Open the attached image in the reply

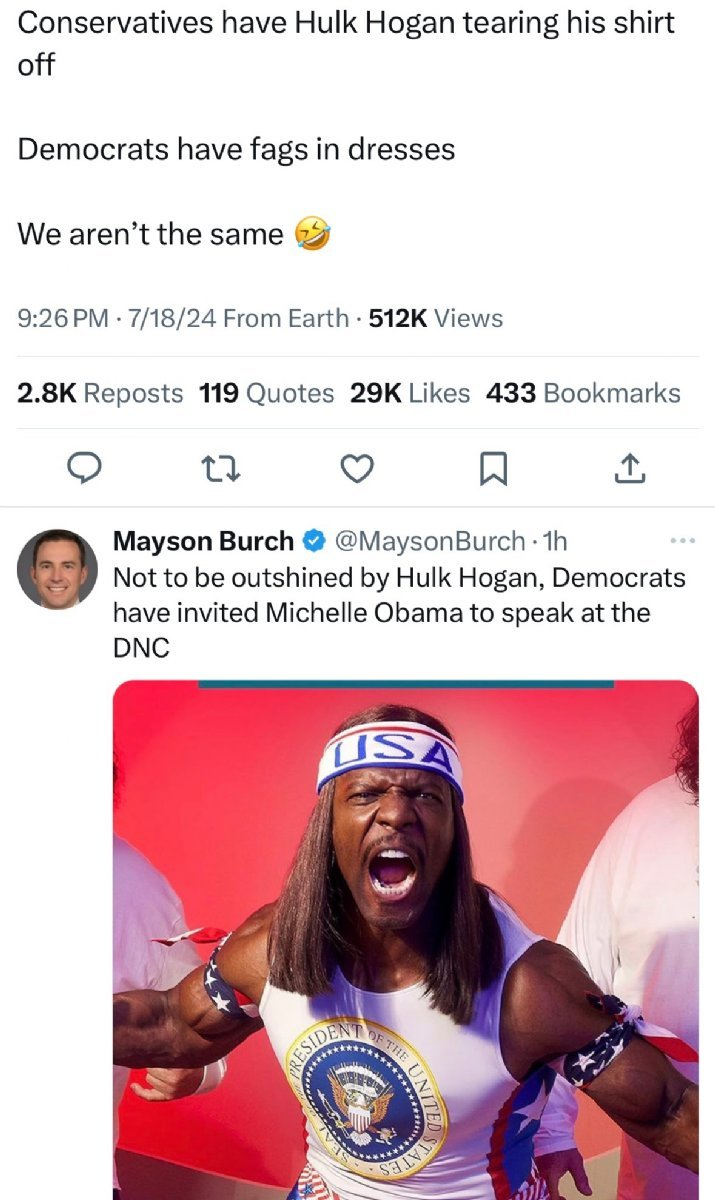[405, 940]
